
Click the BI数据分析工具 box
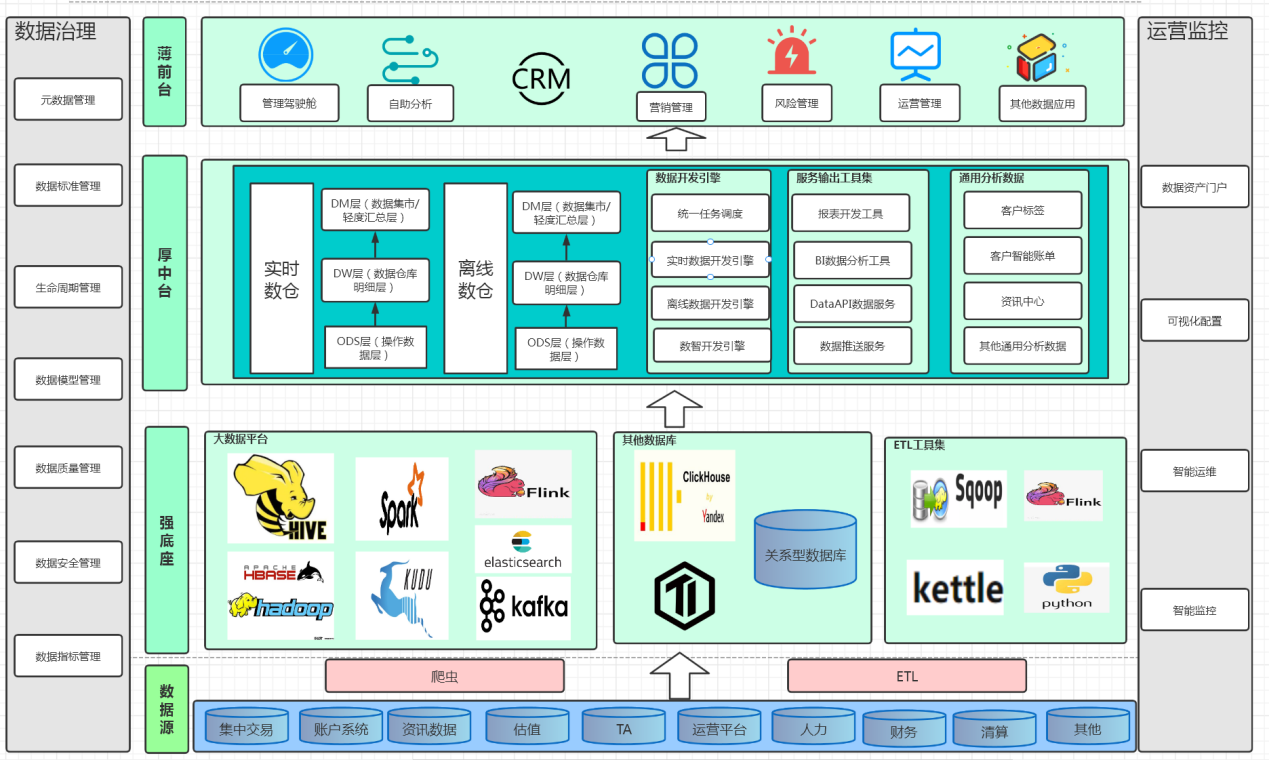[853, 260]
